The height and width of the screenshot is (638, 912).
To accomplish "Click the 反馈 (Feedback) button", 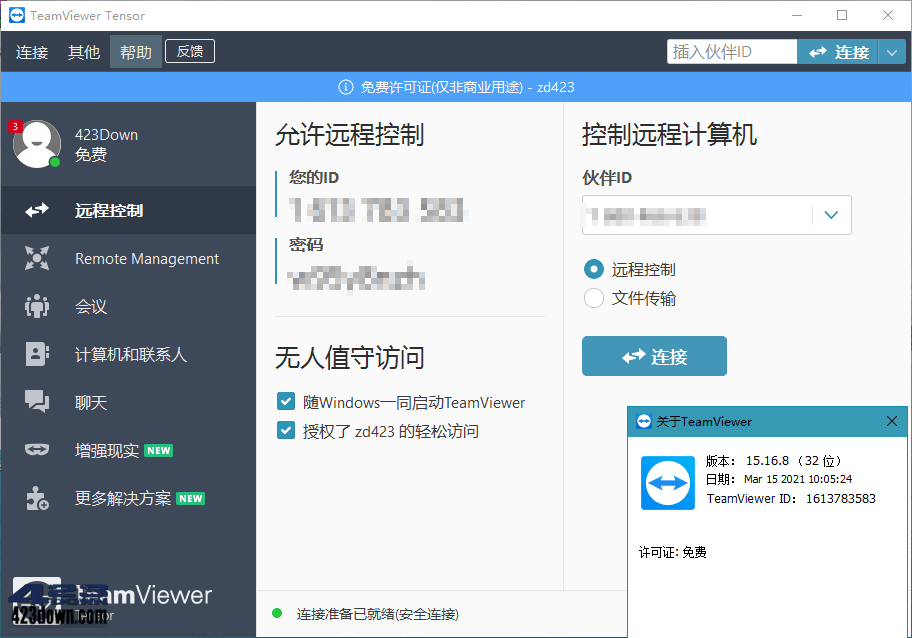I will (x=189, y=51).
